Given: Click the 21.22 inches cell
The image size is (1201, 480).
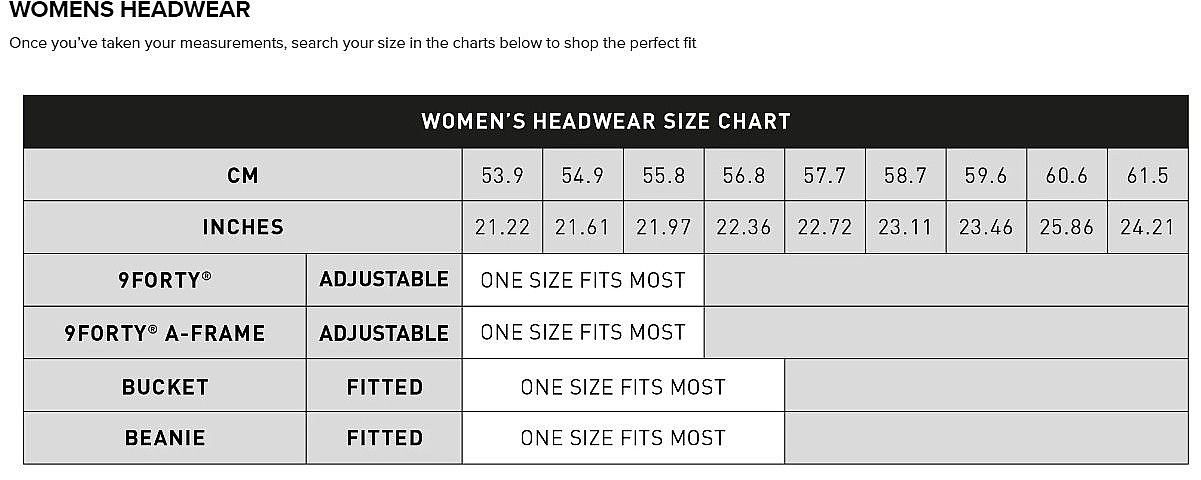Looking at the screenshot, I should 502,227.
